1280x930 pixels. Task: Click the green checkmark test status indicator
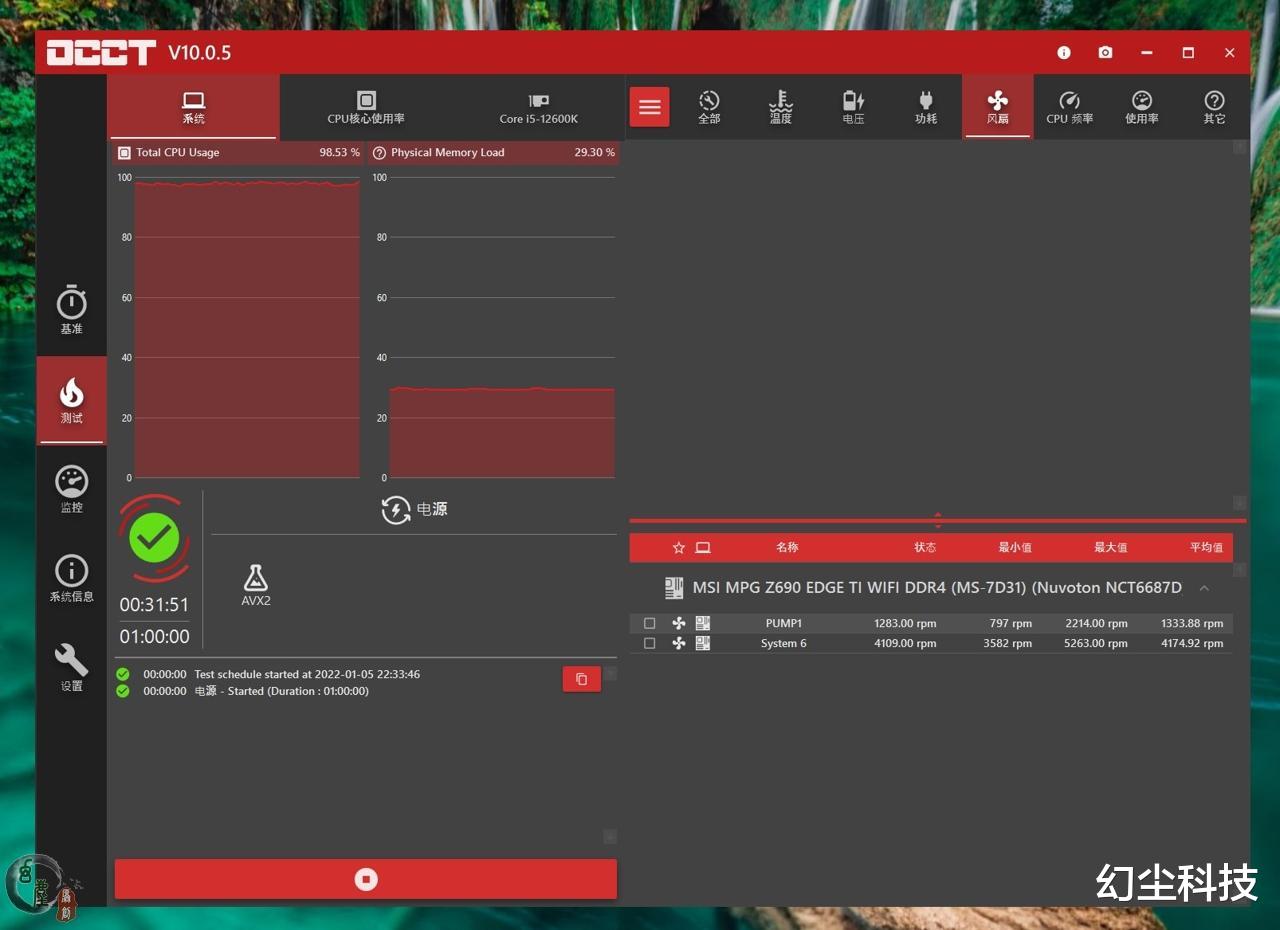(154, 538)
